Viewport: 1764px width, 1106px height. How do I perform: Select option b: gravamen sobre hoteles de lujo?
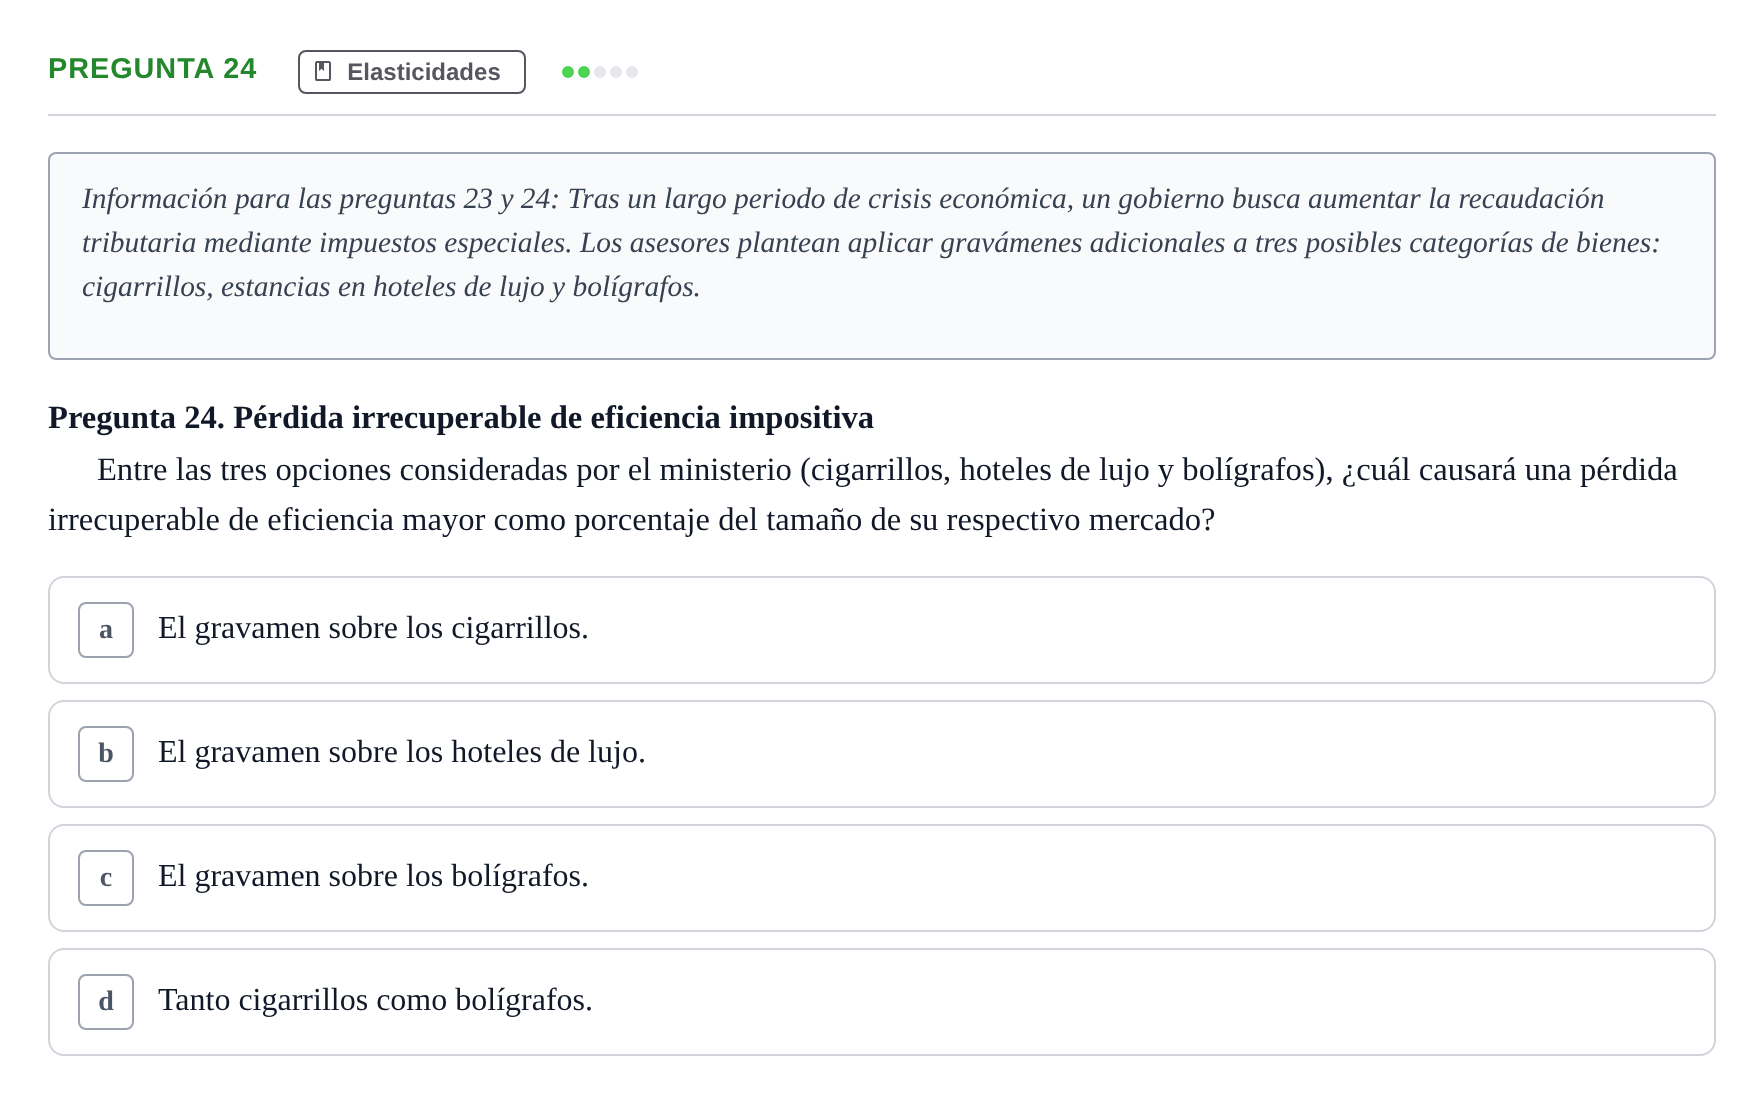pyautogui.click(x=882, y=754)
